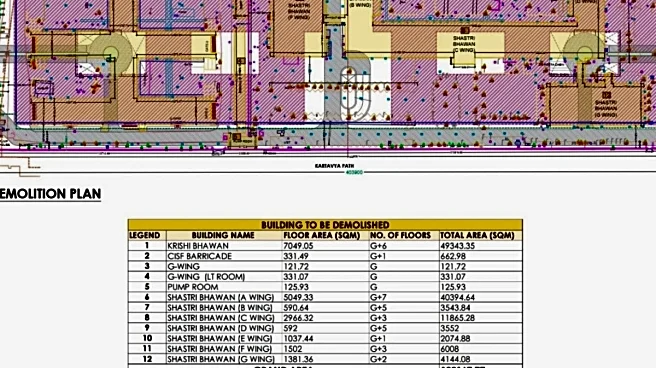Click floor area value '1037.44'
The width and height of the screenshot is (656, 368).
(298, 338)
